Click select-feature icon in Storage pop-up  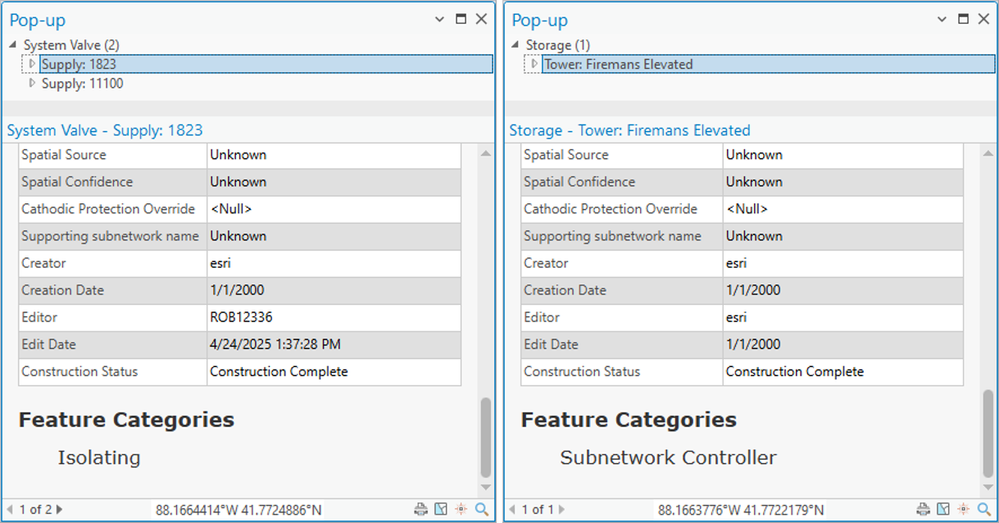944,510
